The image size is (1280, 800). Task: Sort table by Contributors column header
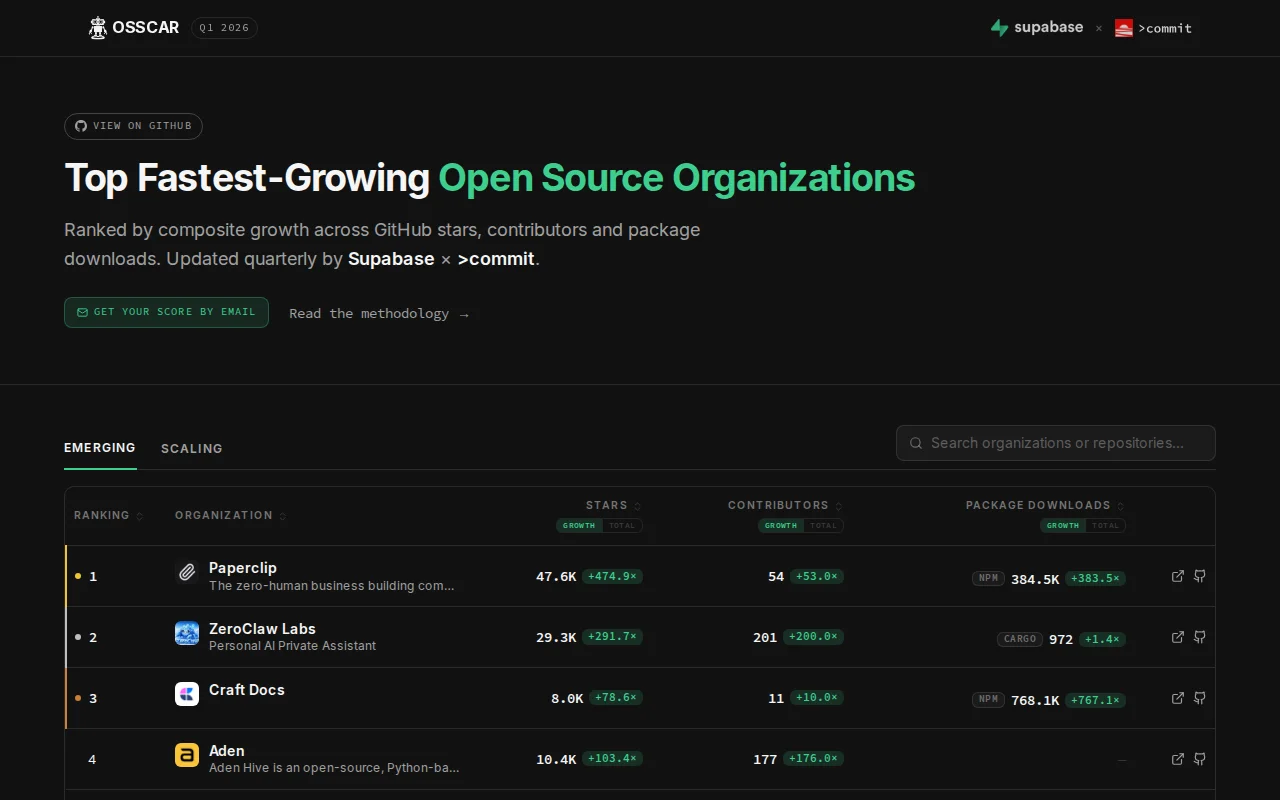coord(785,505)
